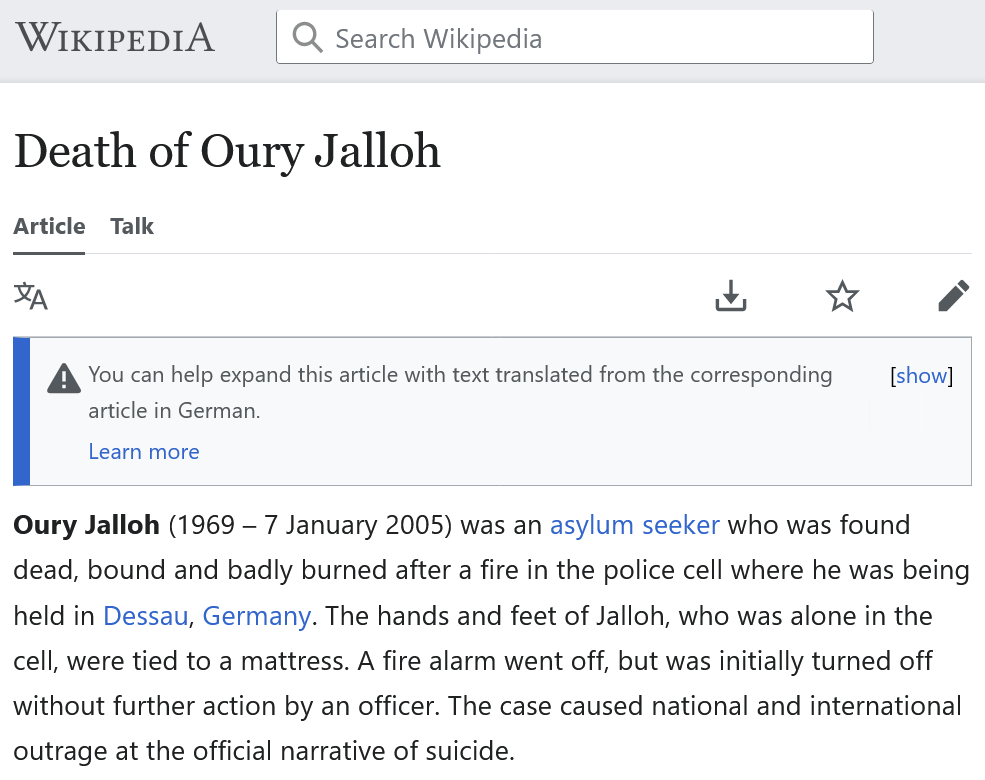
Task: Open the Talk tab
Action: (x=132, y=226)
